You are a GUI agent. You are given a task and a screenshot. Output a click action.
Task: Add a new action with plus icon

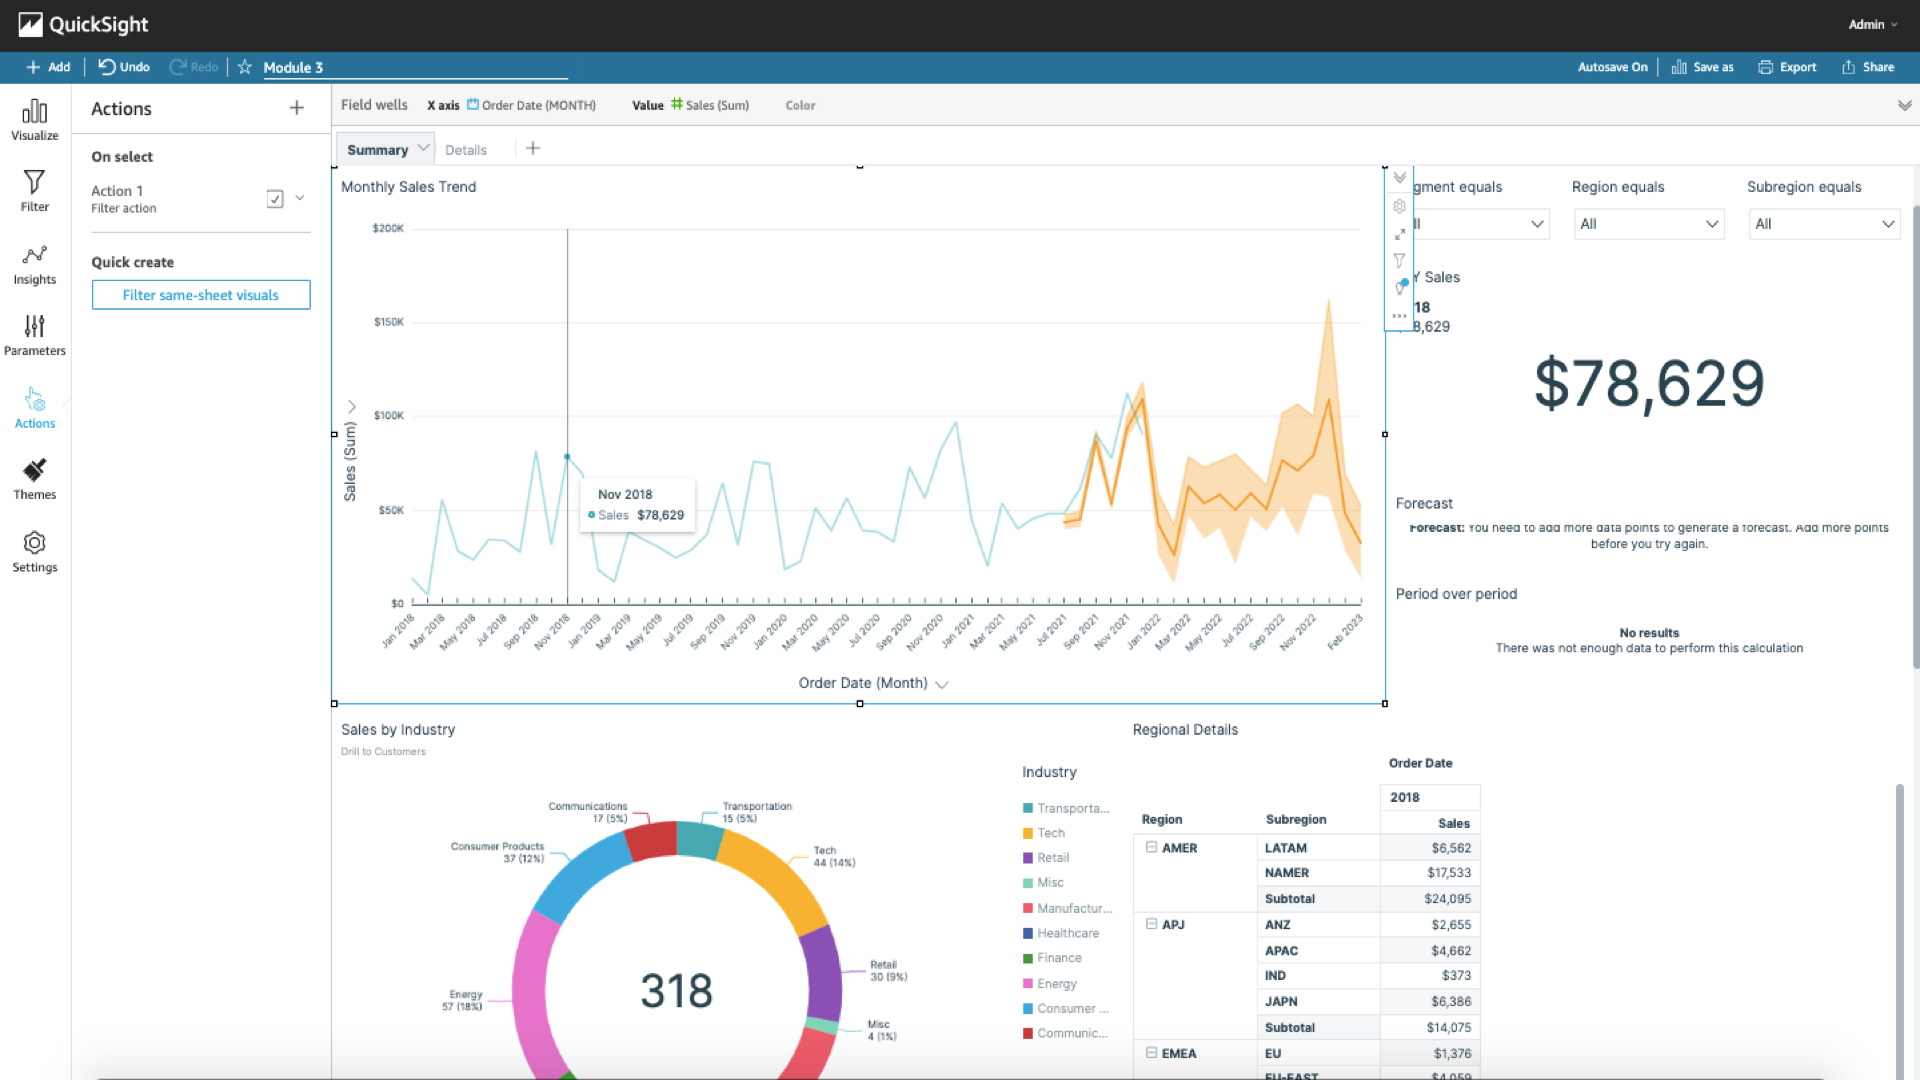click(x=296, y=108)
